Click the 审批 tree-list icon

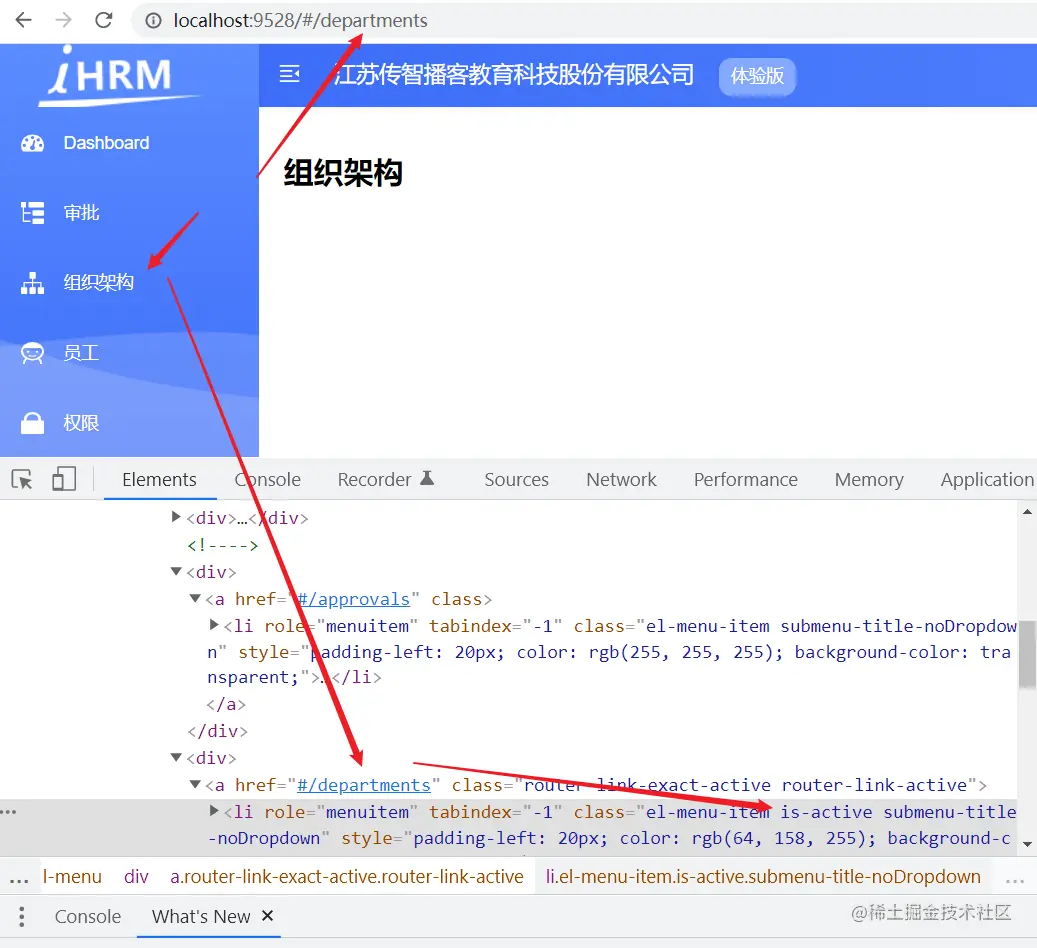(x=32, y=213)
